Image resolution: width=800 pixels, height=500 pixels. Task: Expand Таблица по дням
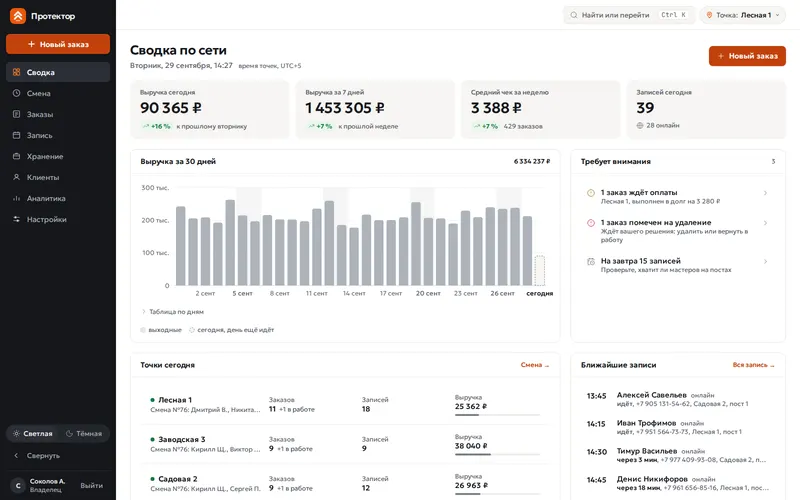[172, 311]
